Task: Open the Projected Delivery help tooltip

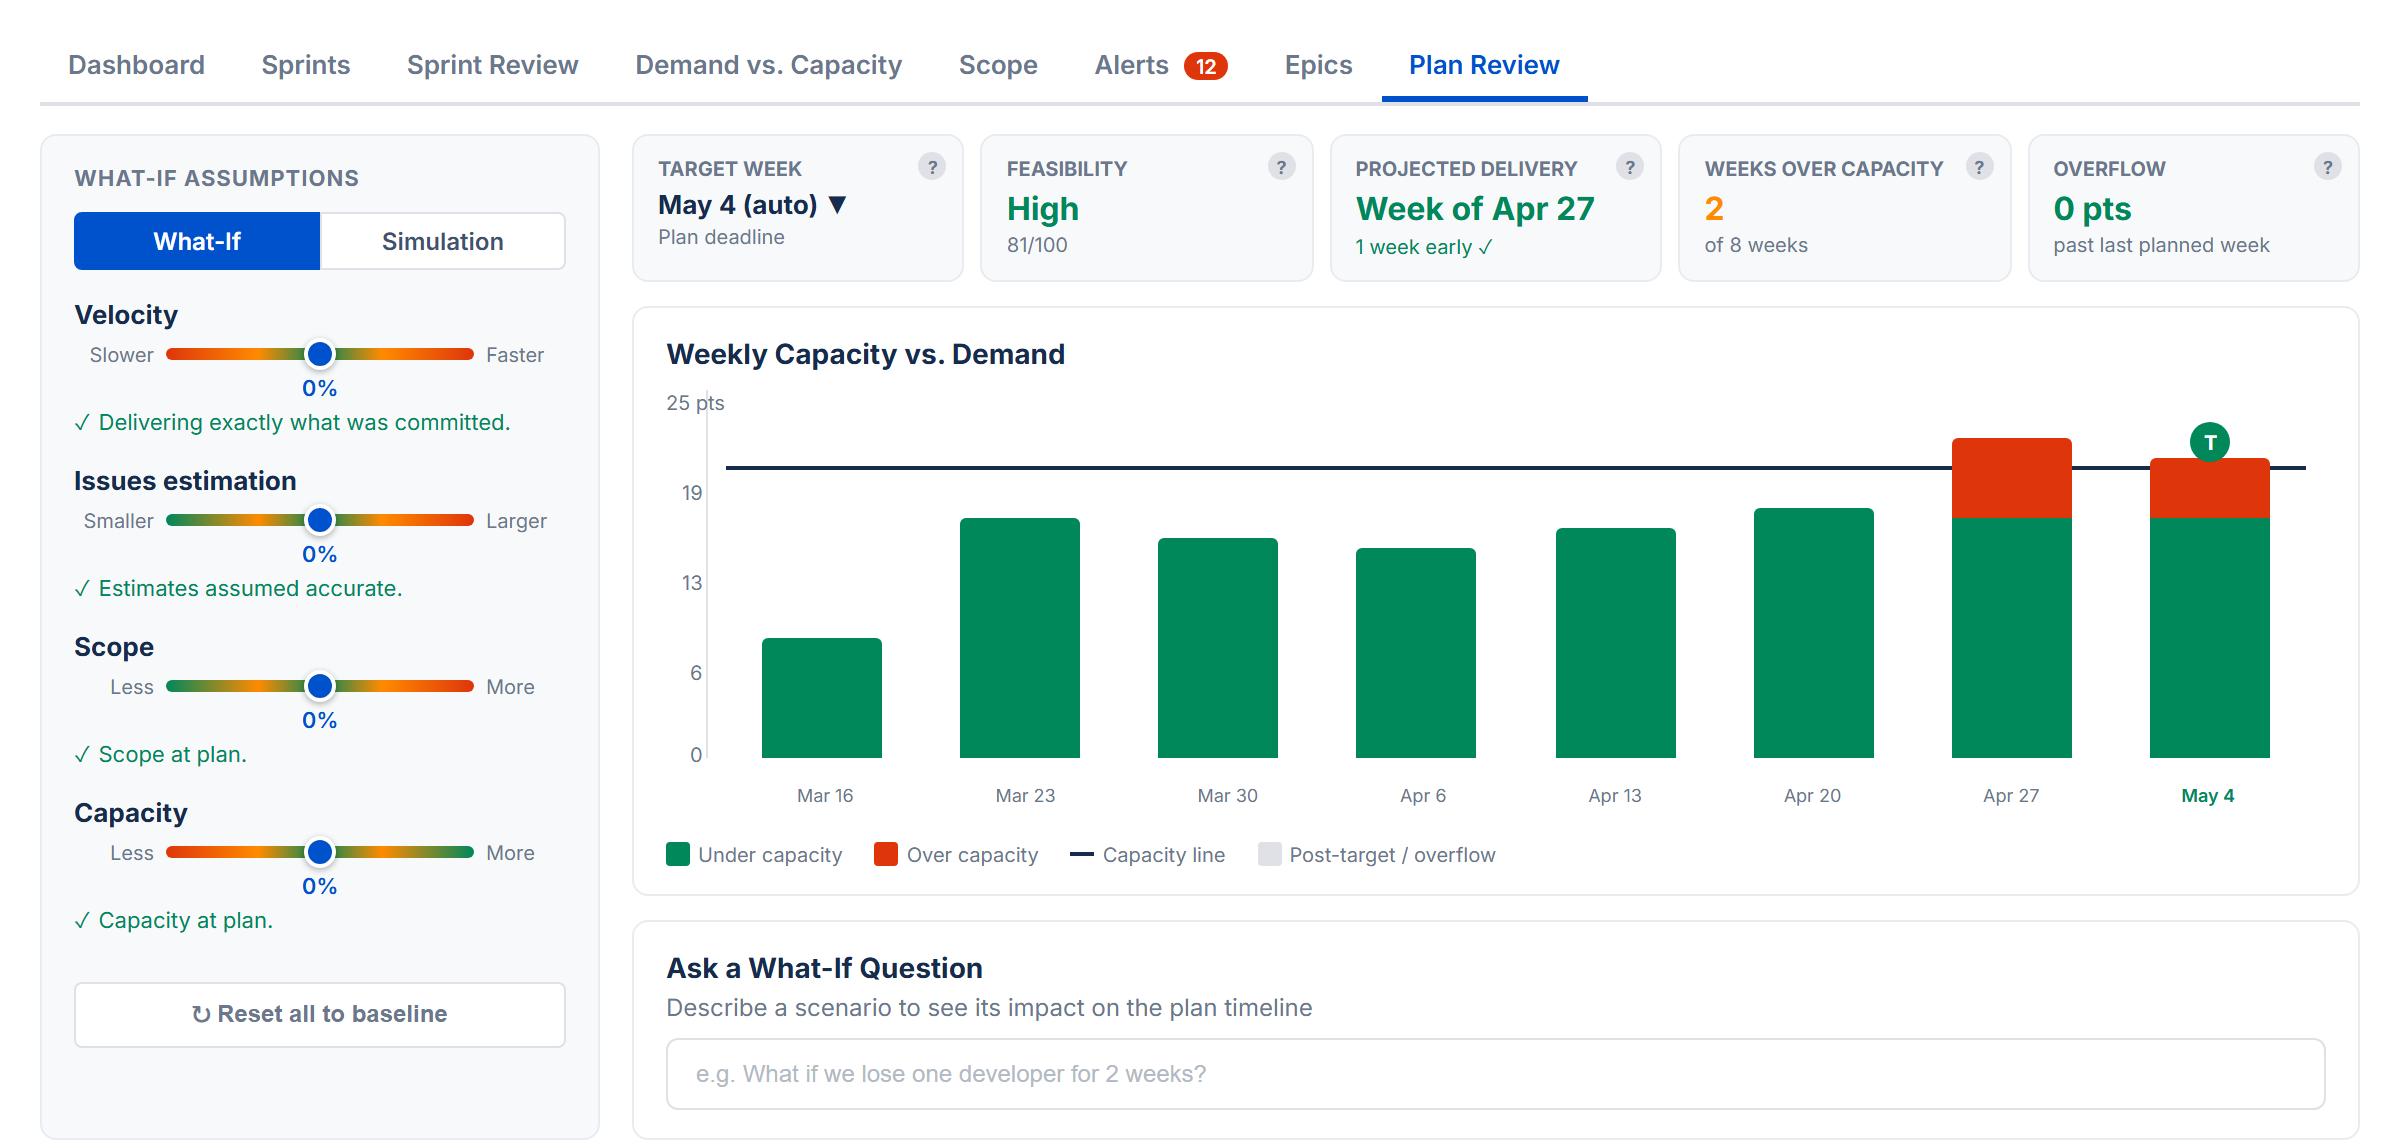Action: 1631,167
